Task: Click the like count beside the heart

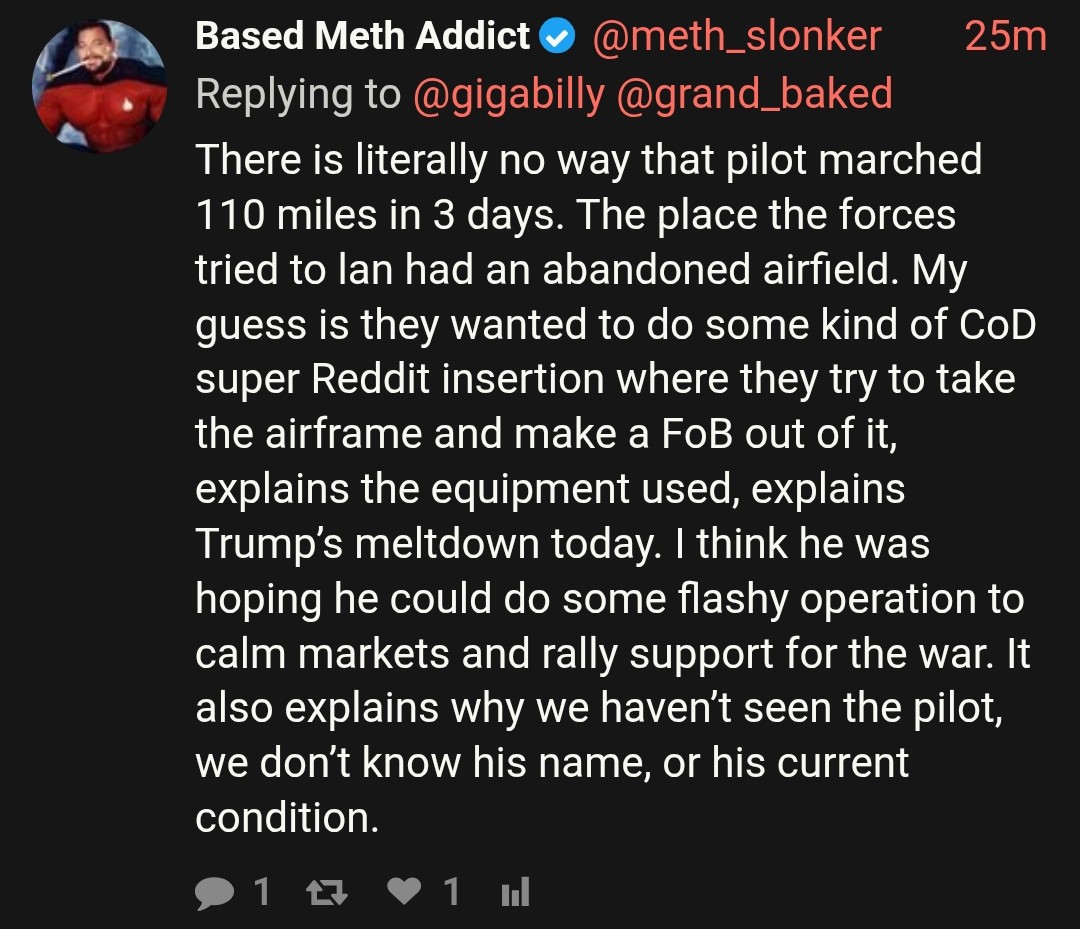Action: tap(451, 891)
